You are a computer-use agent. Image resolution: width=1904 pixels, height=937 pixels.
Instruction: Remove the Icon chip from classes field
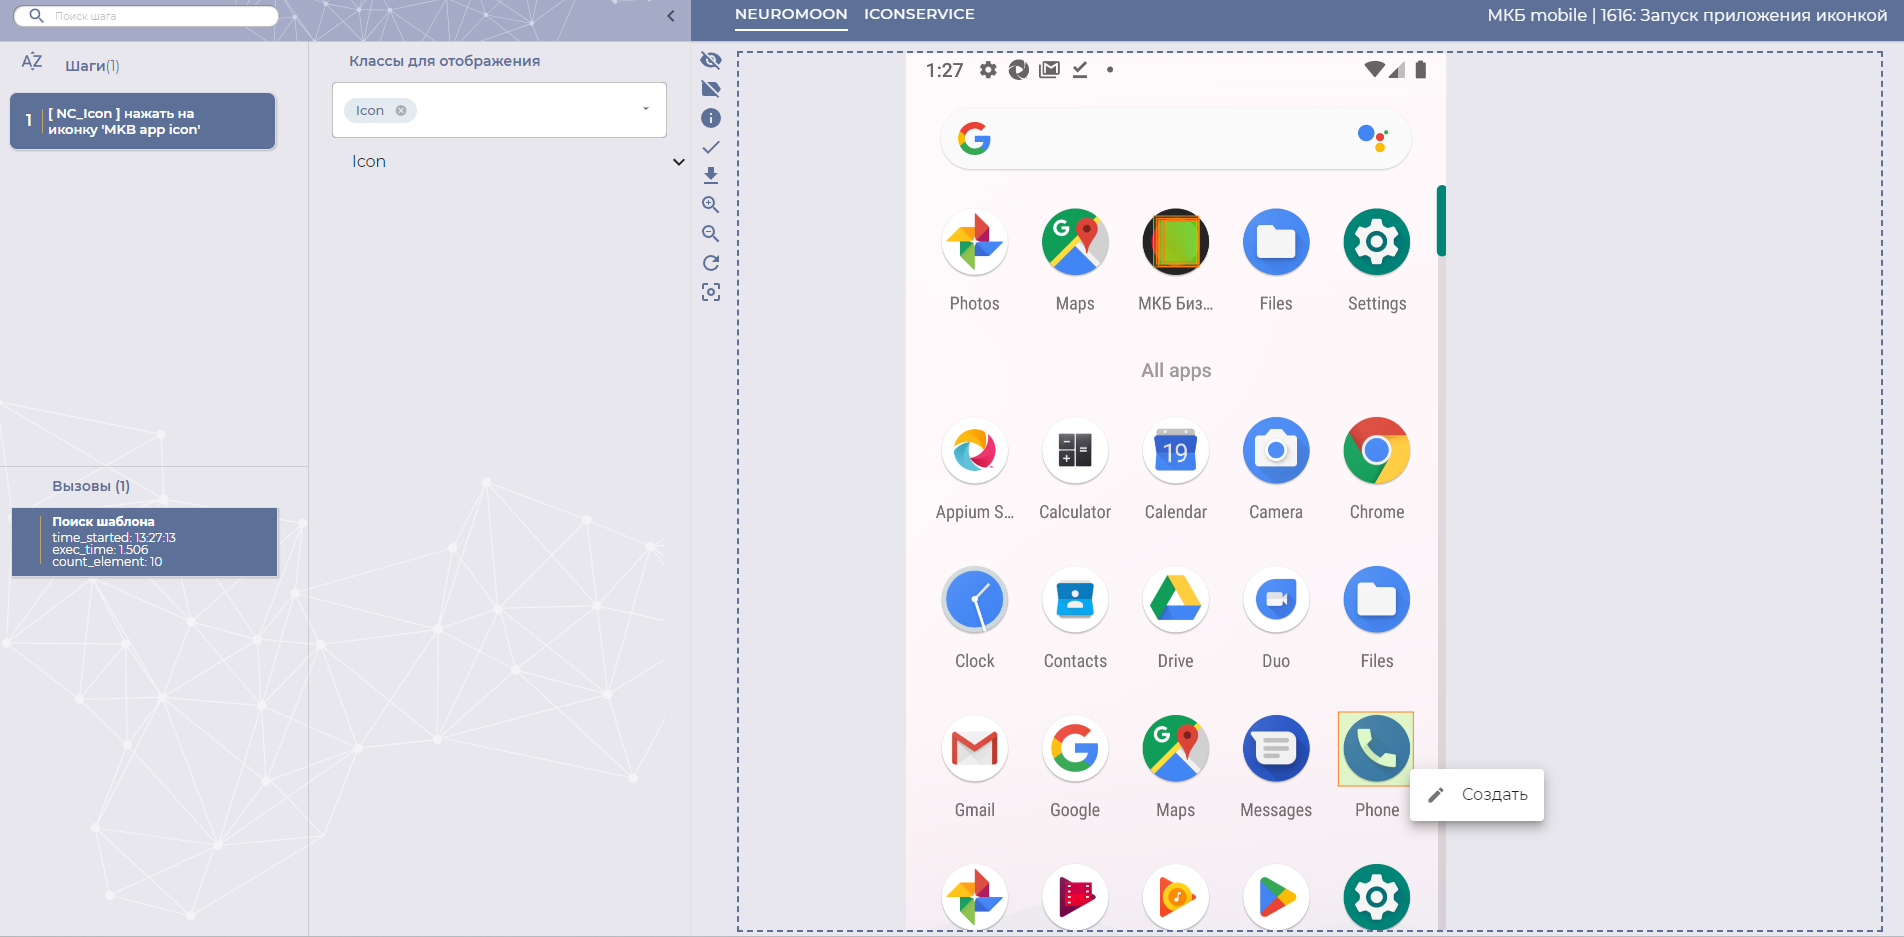pyautogui.click(x=401, y=111)
